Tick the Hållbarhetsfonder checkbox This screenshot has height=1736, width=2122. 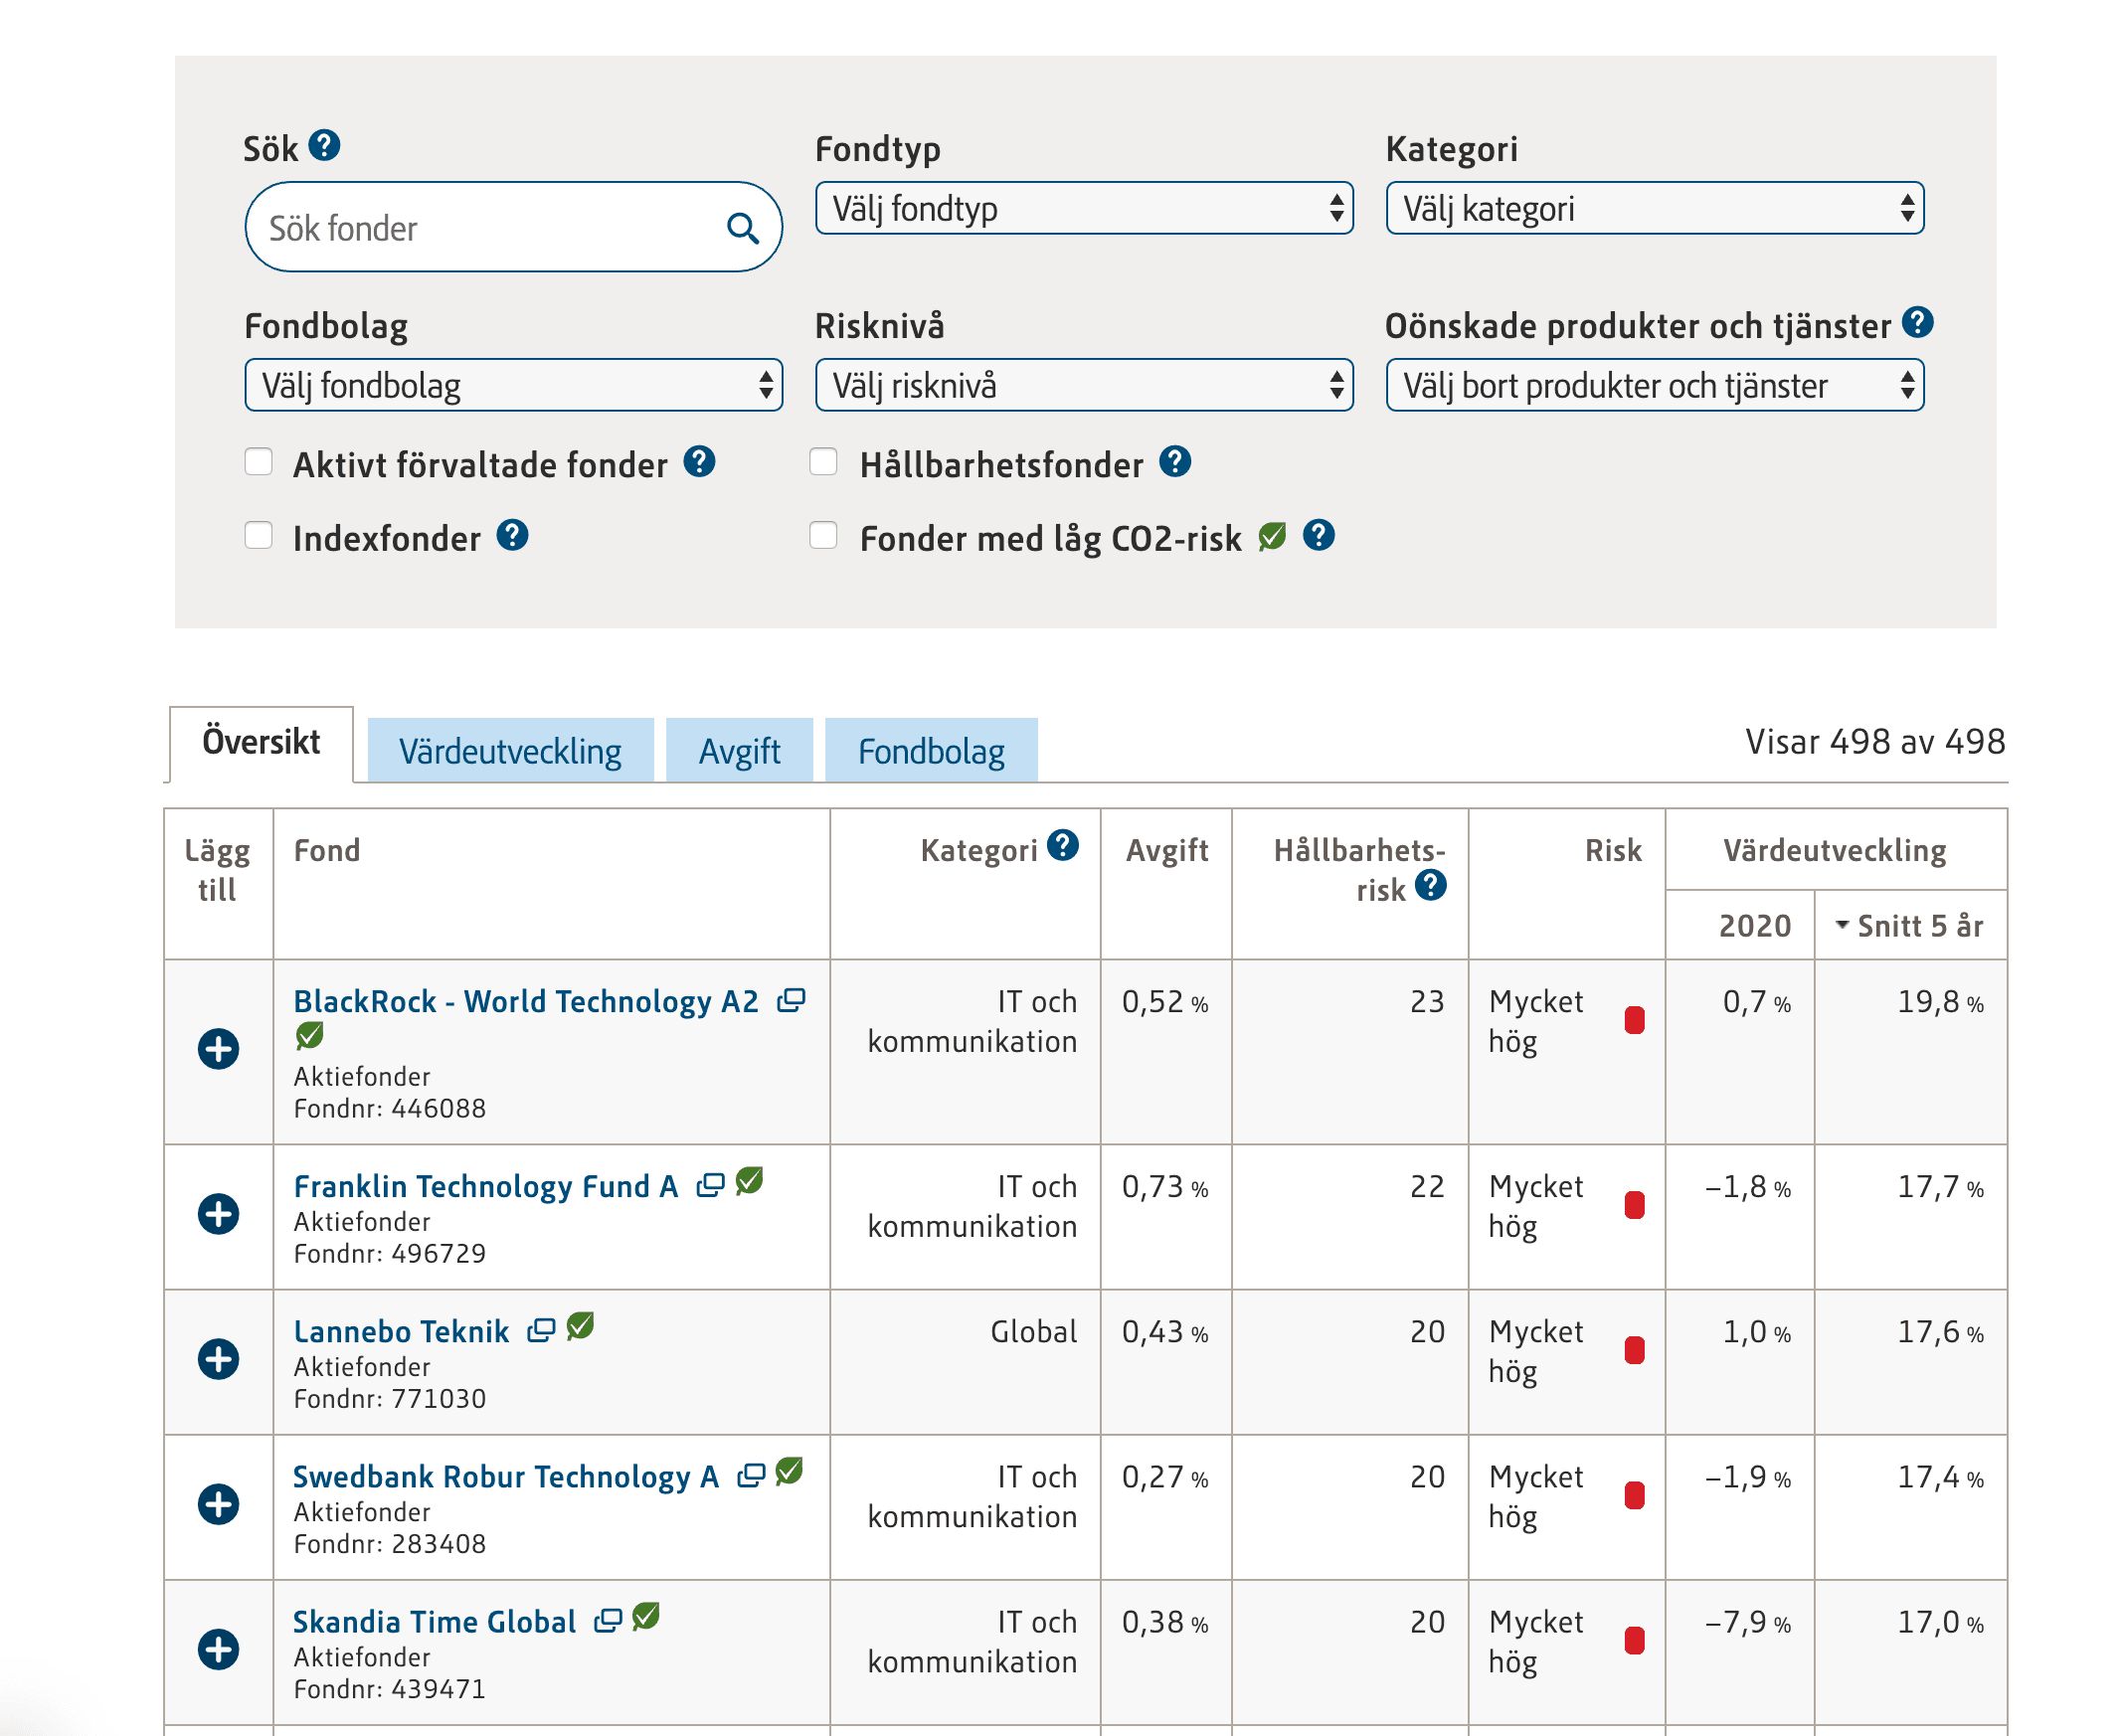(x=823, y=461)
